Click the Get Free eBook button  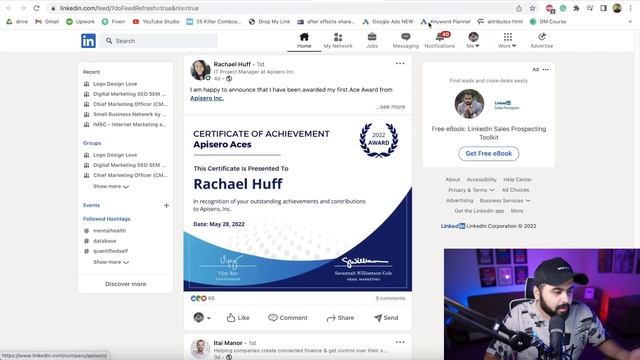pyautogui.click(x=489, y=153)
